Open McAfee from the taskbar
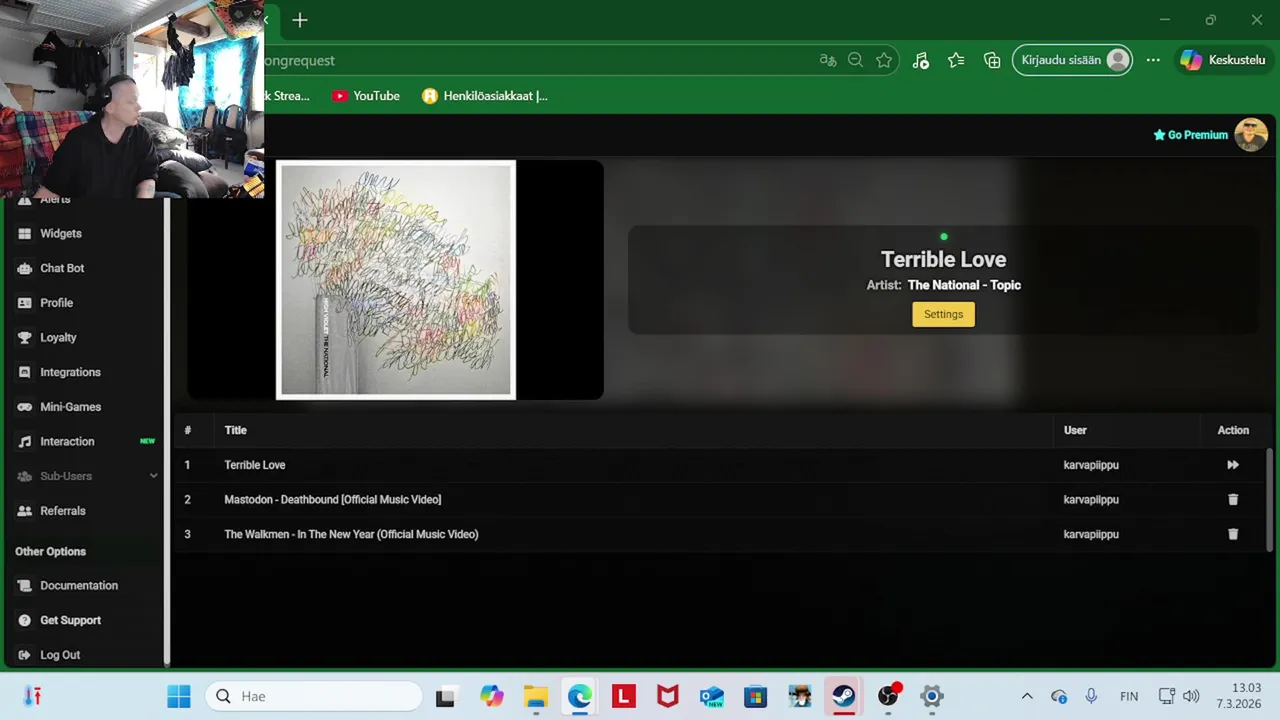Image resolution: width=1280 pixels, height=720 pixels. click(x=667, y=696)
